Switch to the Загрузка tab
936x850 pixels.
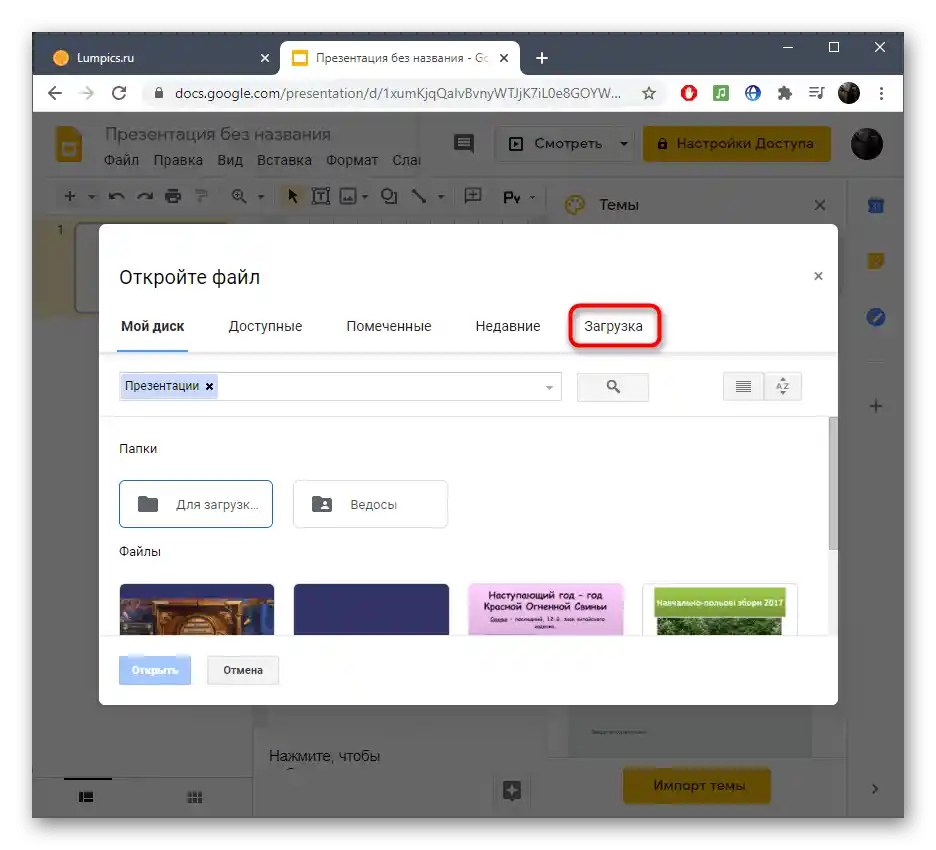coord(613,327)
